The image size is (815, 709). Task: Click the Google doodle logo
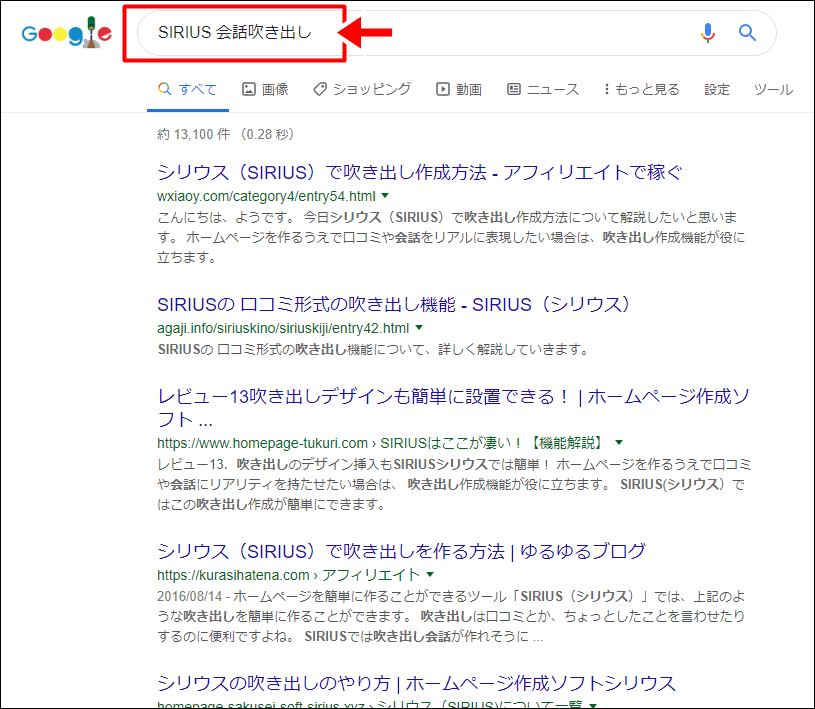[x=67, y=32]
